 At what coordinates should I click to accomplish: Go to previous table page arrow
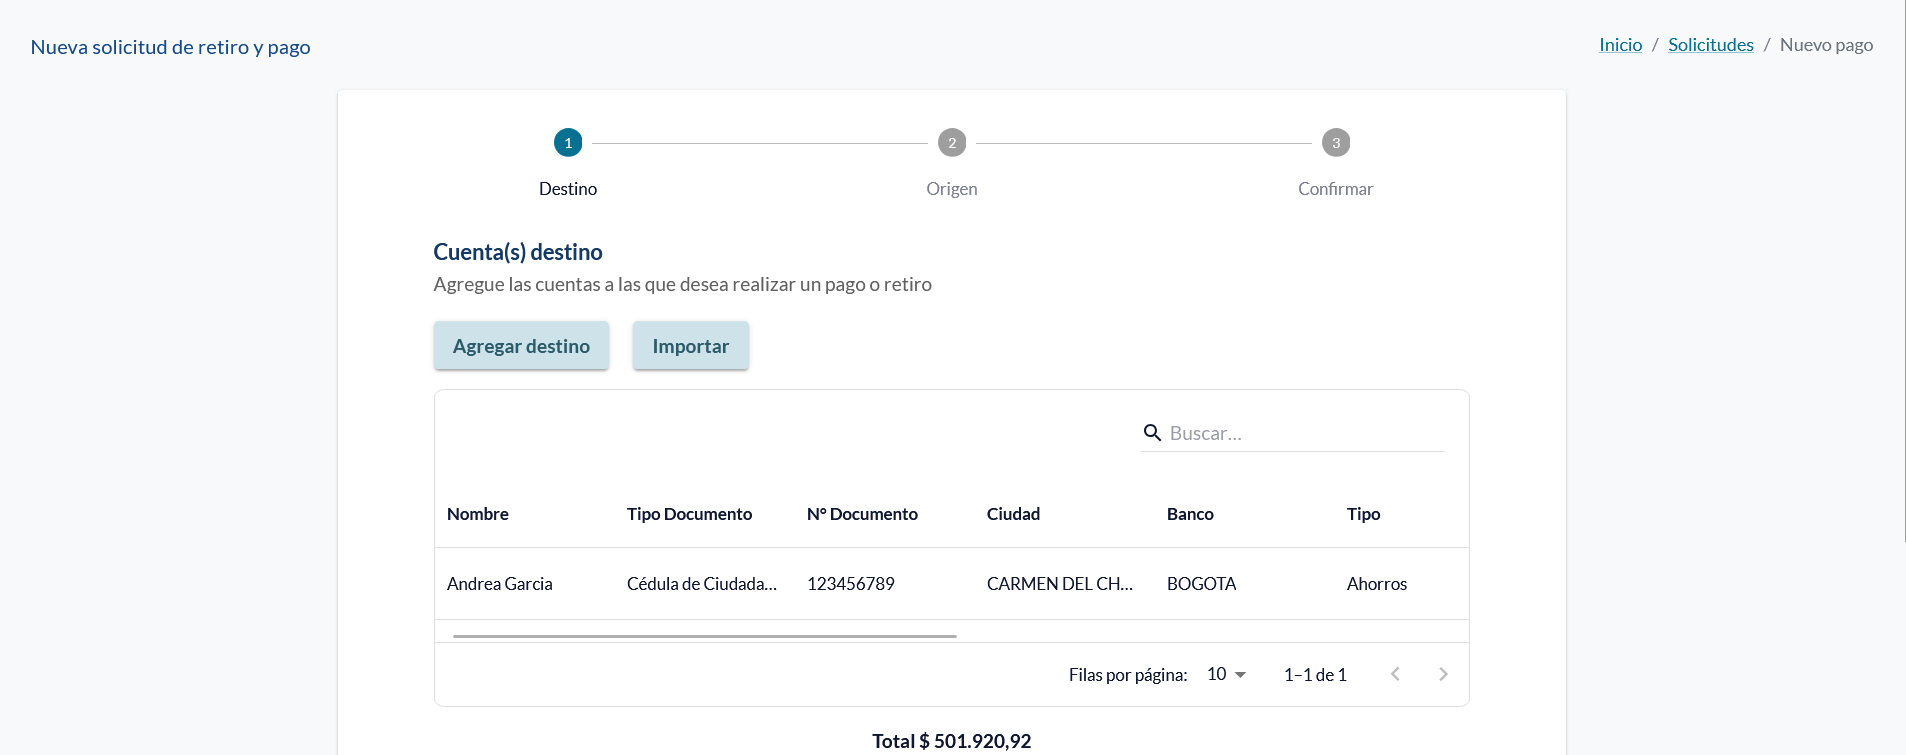pyautogui.click(x=1395, y=674)
